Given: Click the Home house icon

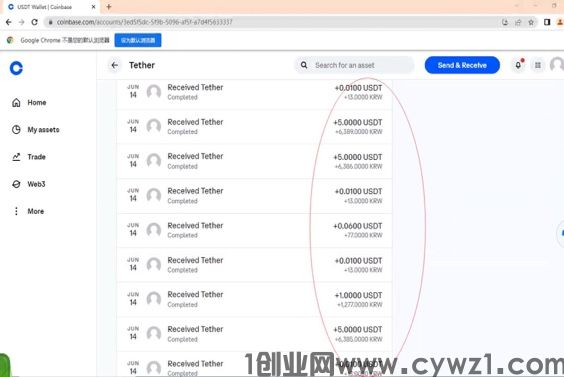Looking at the screenshot, I should pyautogui.click(x=16, y=103).
